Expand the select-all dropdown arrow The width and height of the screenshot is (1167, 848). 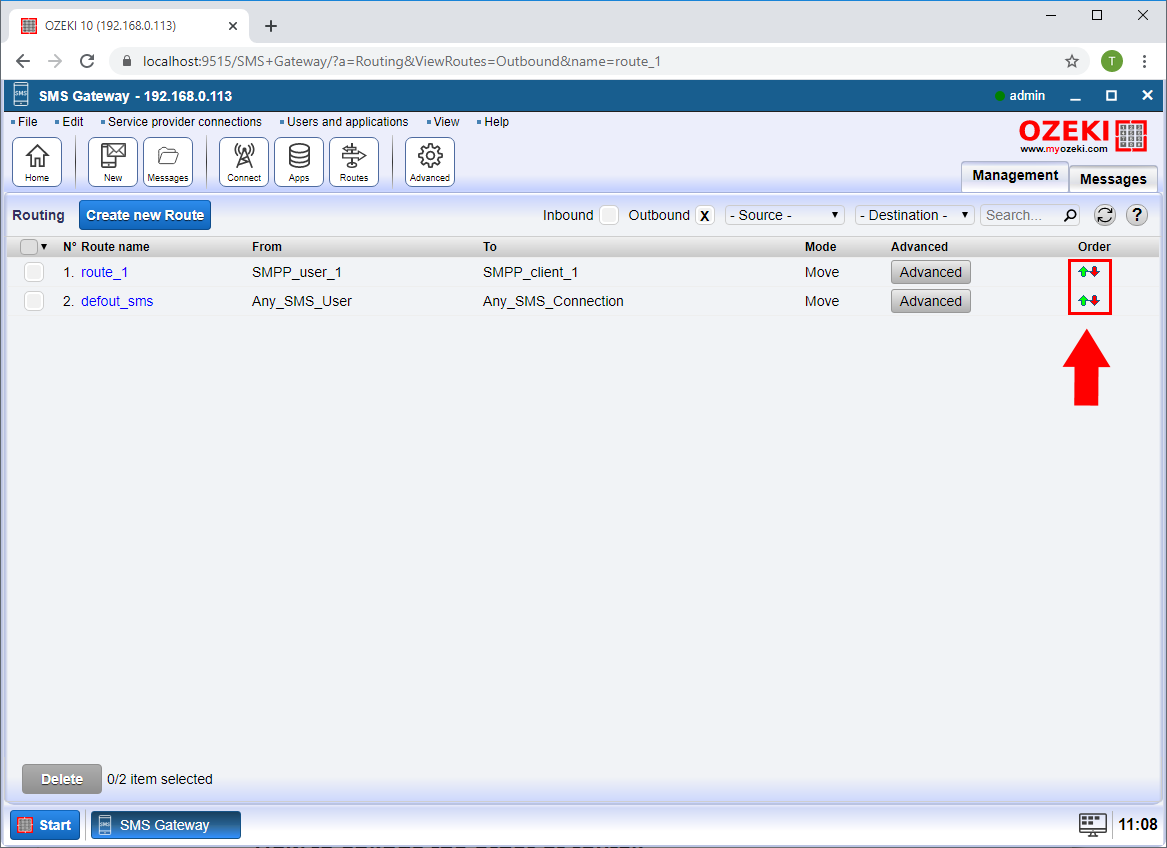click(44, 246)
